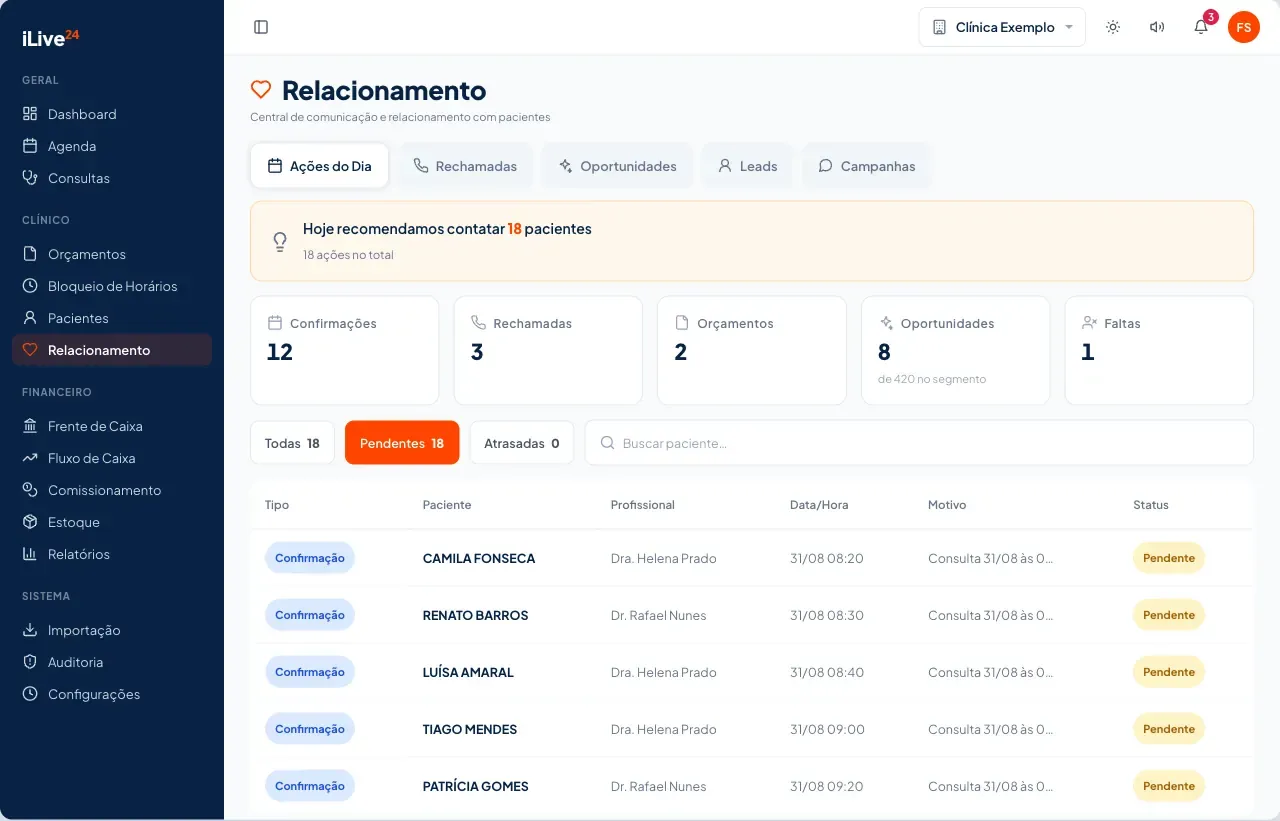1280x821 pixels.
Task: Open Frente de Caixa page
Action: pyautogui.click(x=112, y=426)
